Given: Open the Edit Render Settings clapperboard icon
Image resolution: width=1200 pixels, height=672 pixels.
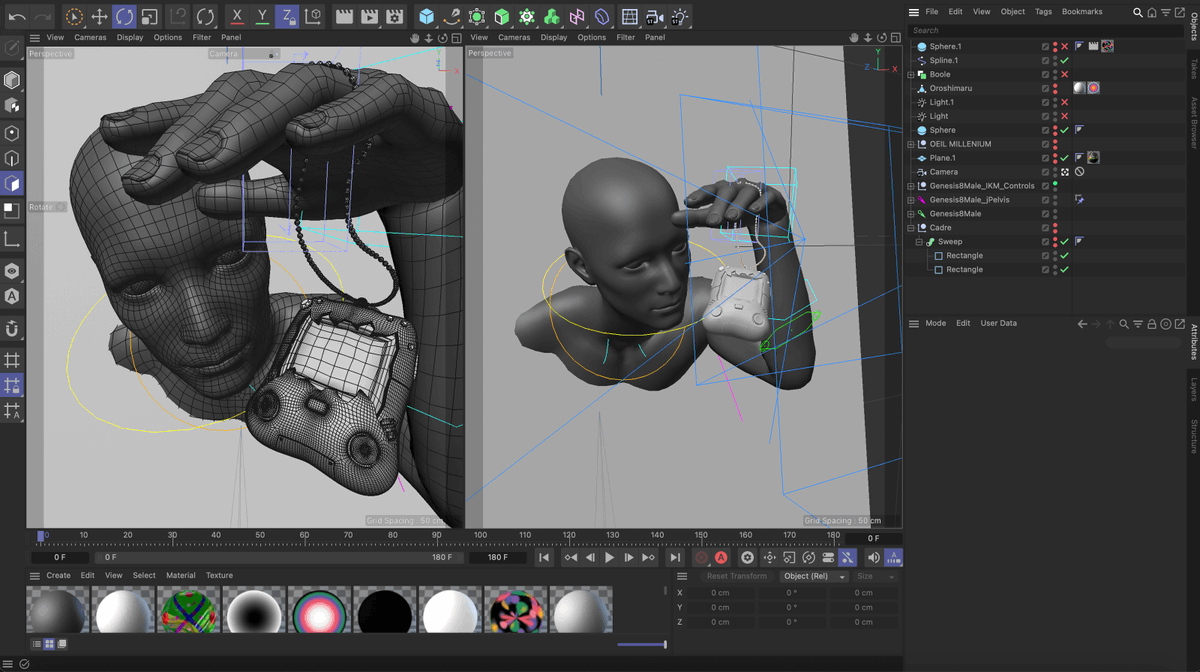Looking at the screenshot, I should pyautogui.click(x=394, y=17).
